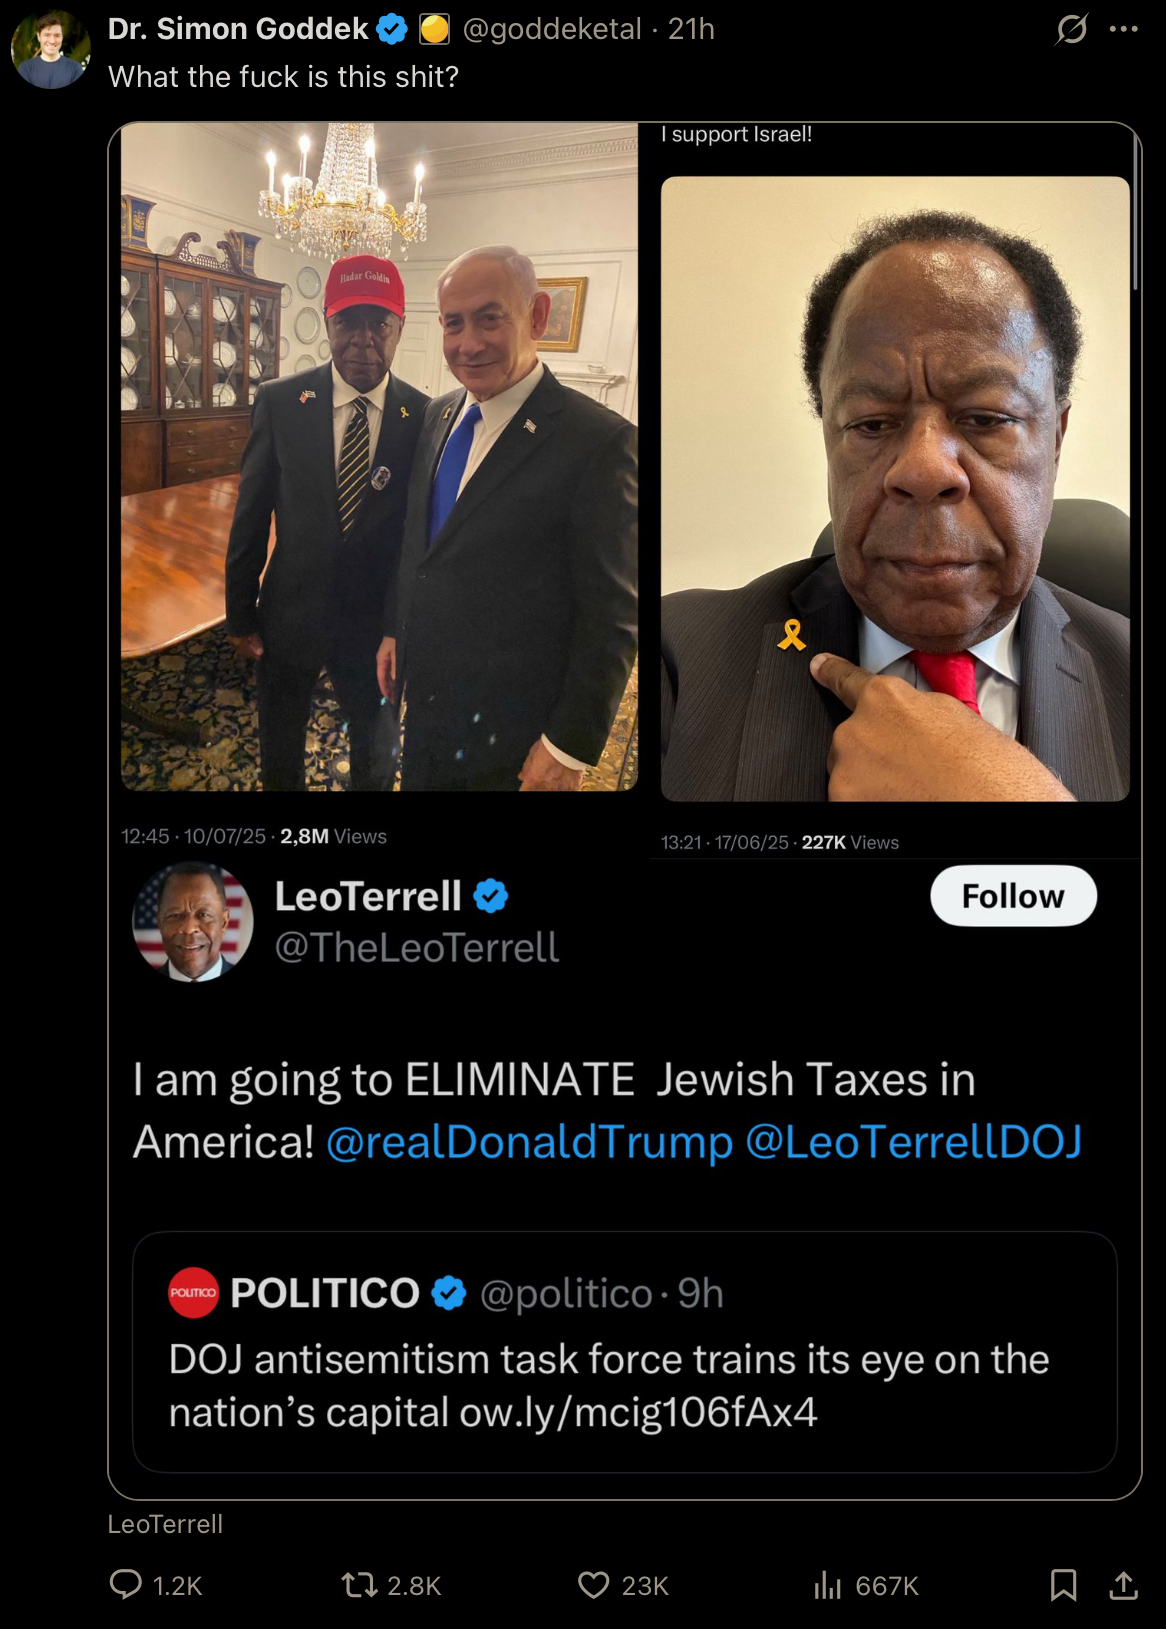Click the scrollbar beside the embedded image
This screenshot has height=1629, width=1166.
1136,210
